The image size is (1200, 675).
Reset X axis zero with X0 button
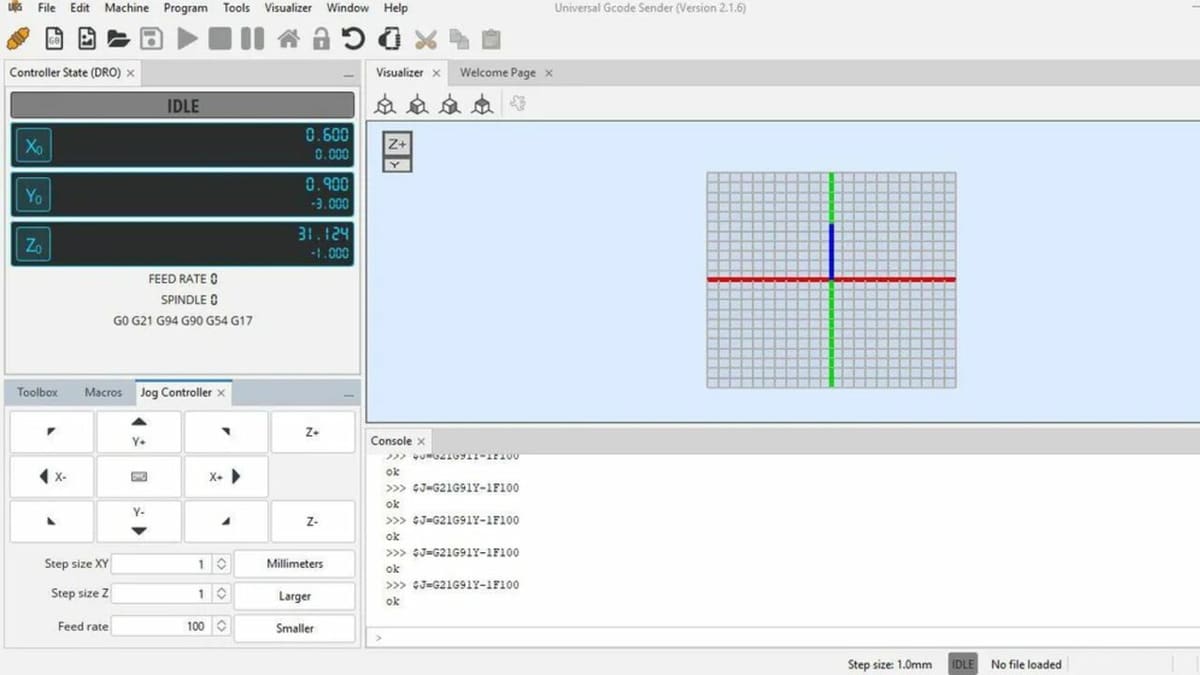pos(33,146)
